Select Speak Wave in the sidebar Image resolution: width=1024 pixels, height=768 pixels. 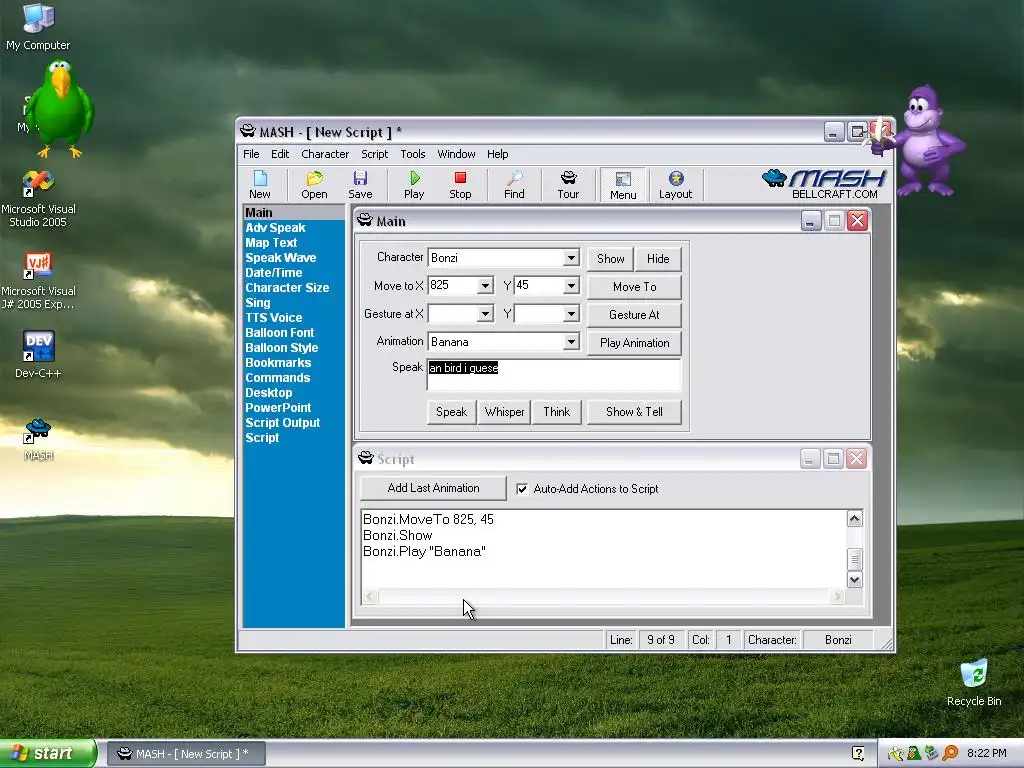click(280, 257)
